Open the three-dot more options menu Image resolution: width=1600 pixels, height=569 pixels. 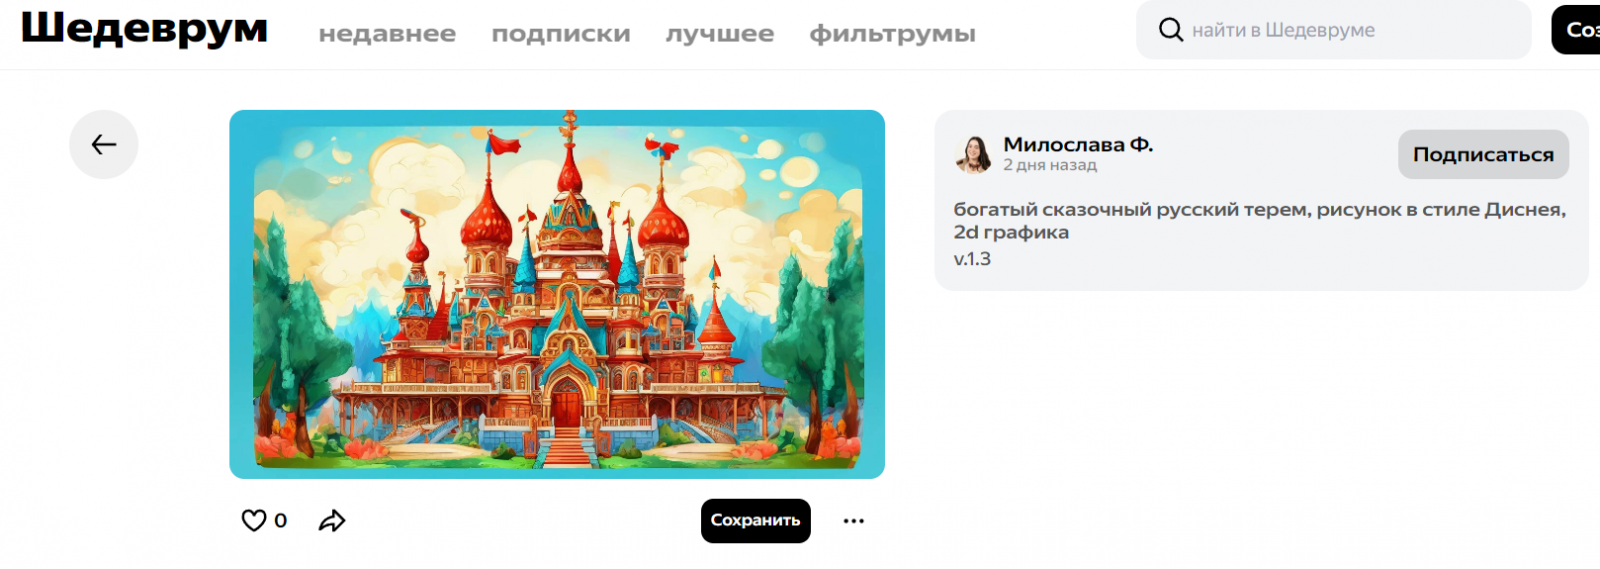pyautogui.click(x=853, y=521)
